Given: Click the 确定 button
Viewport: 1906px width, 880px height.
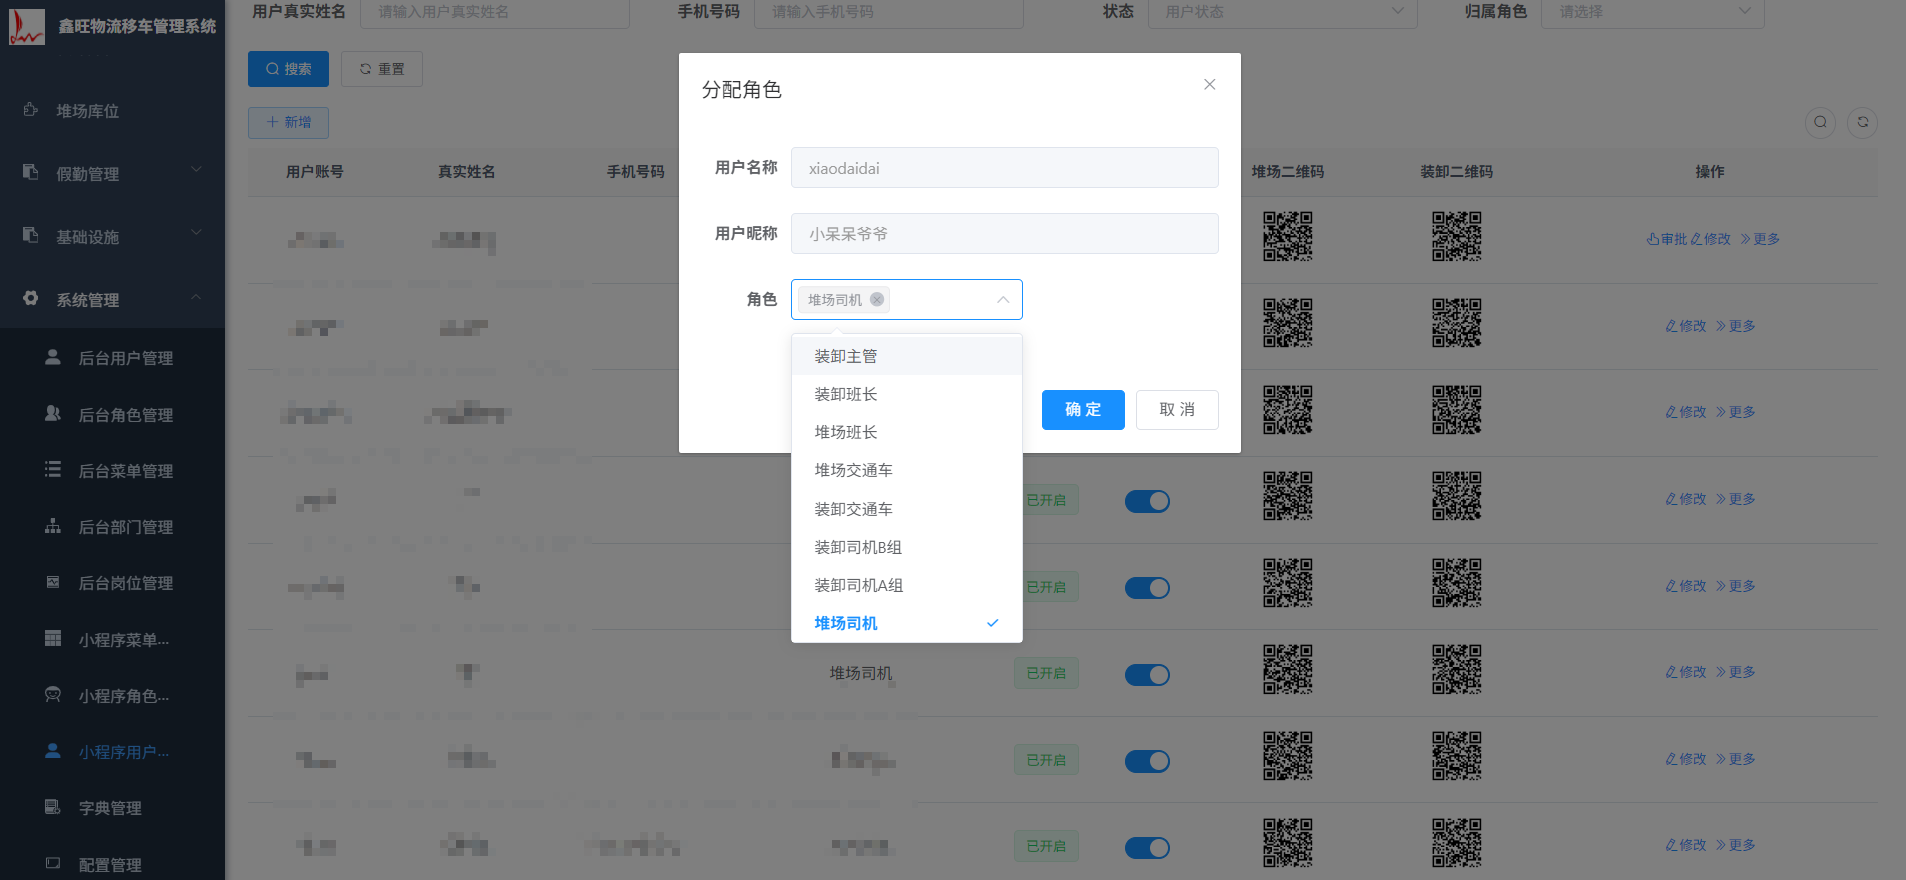Looking at the screenshot, I should [1083, 410].
